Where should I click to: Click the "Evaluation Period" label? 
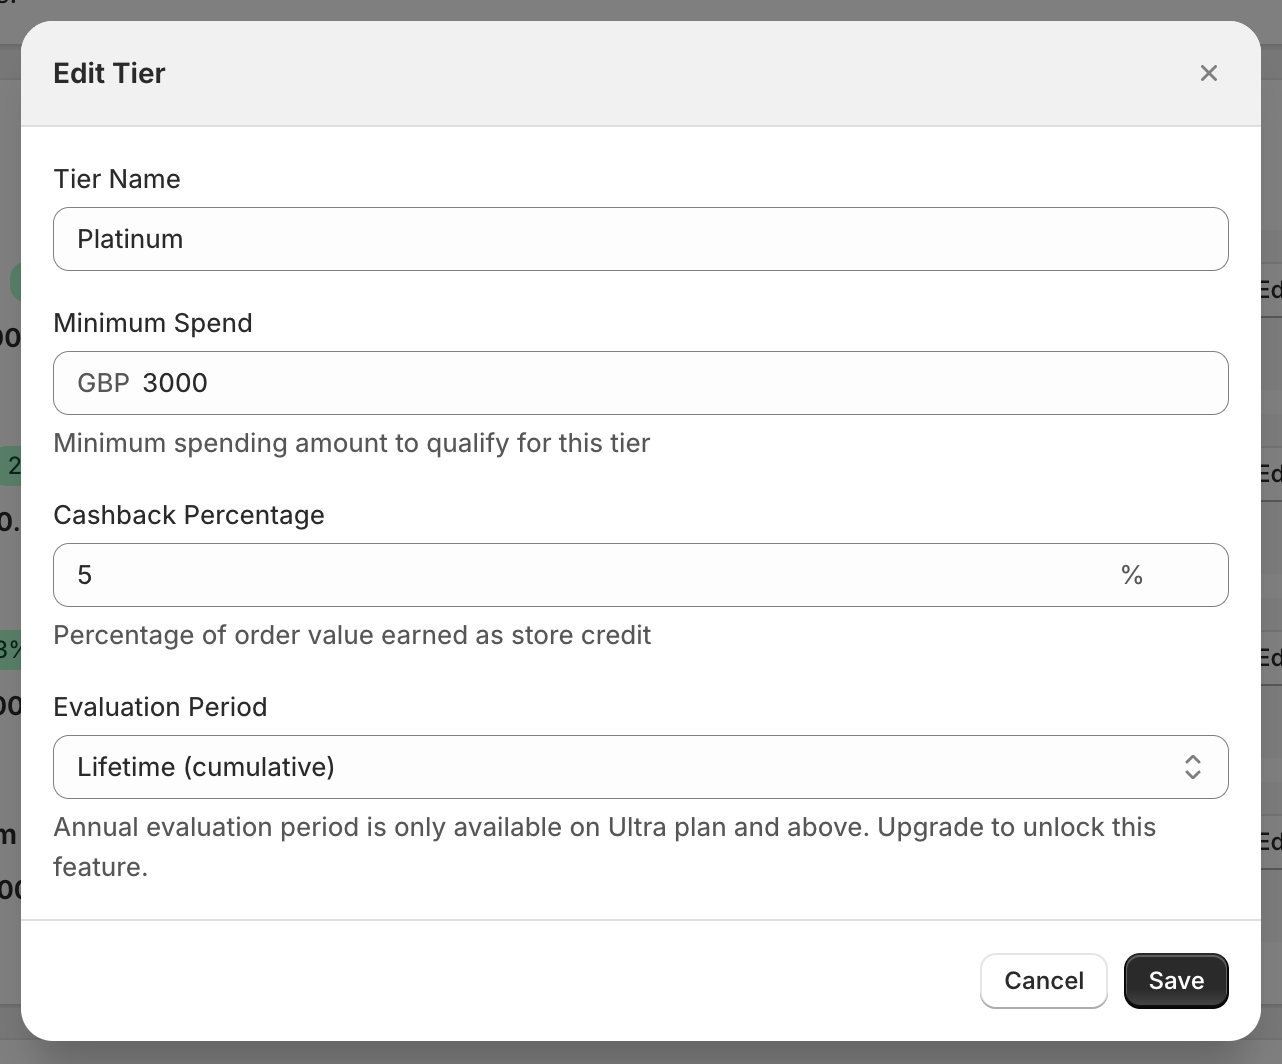click(x=160, y=707)
